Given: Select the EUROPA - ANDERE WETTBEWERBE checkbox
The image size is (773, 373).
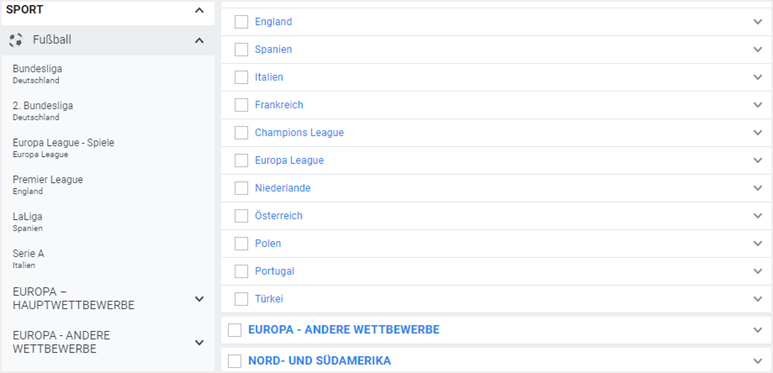Looking at the screenshot, I should (x=235, y=330).
